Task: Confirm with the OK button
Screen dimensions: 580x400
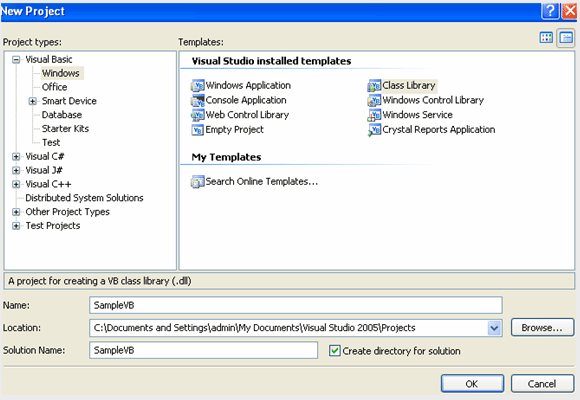Action: click(472, 384)
